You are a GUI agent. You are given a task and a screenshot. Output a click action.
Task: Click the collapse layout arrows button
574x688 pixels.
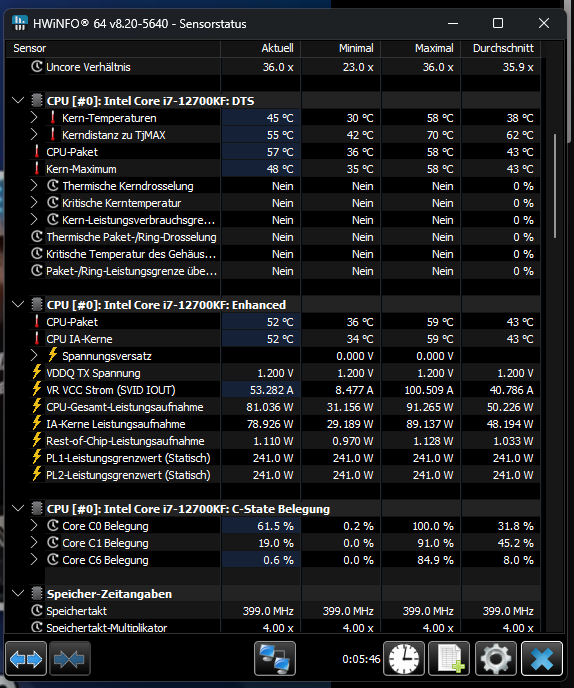tap(70, 659)
